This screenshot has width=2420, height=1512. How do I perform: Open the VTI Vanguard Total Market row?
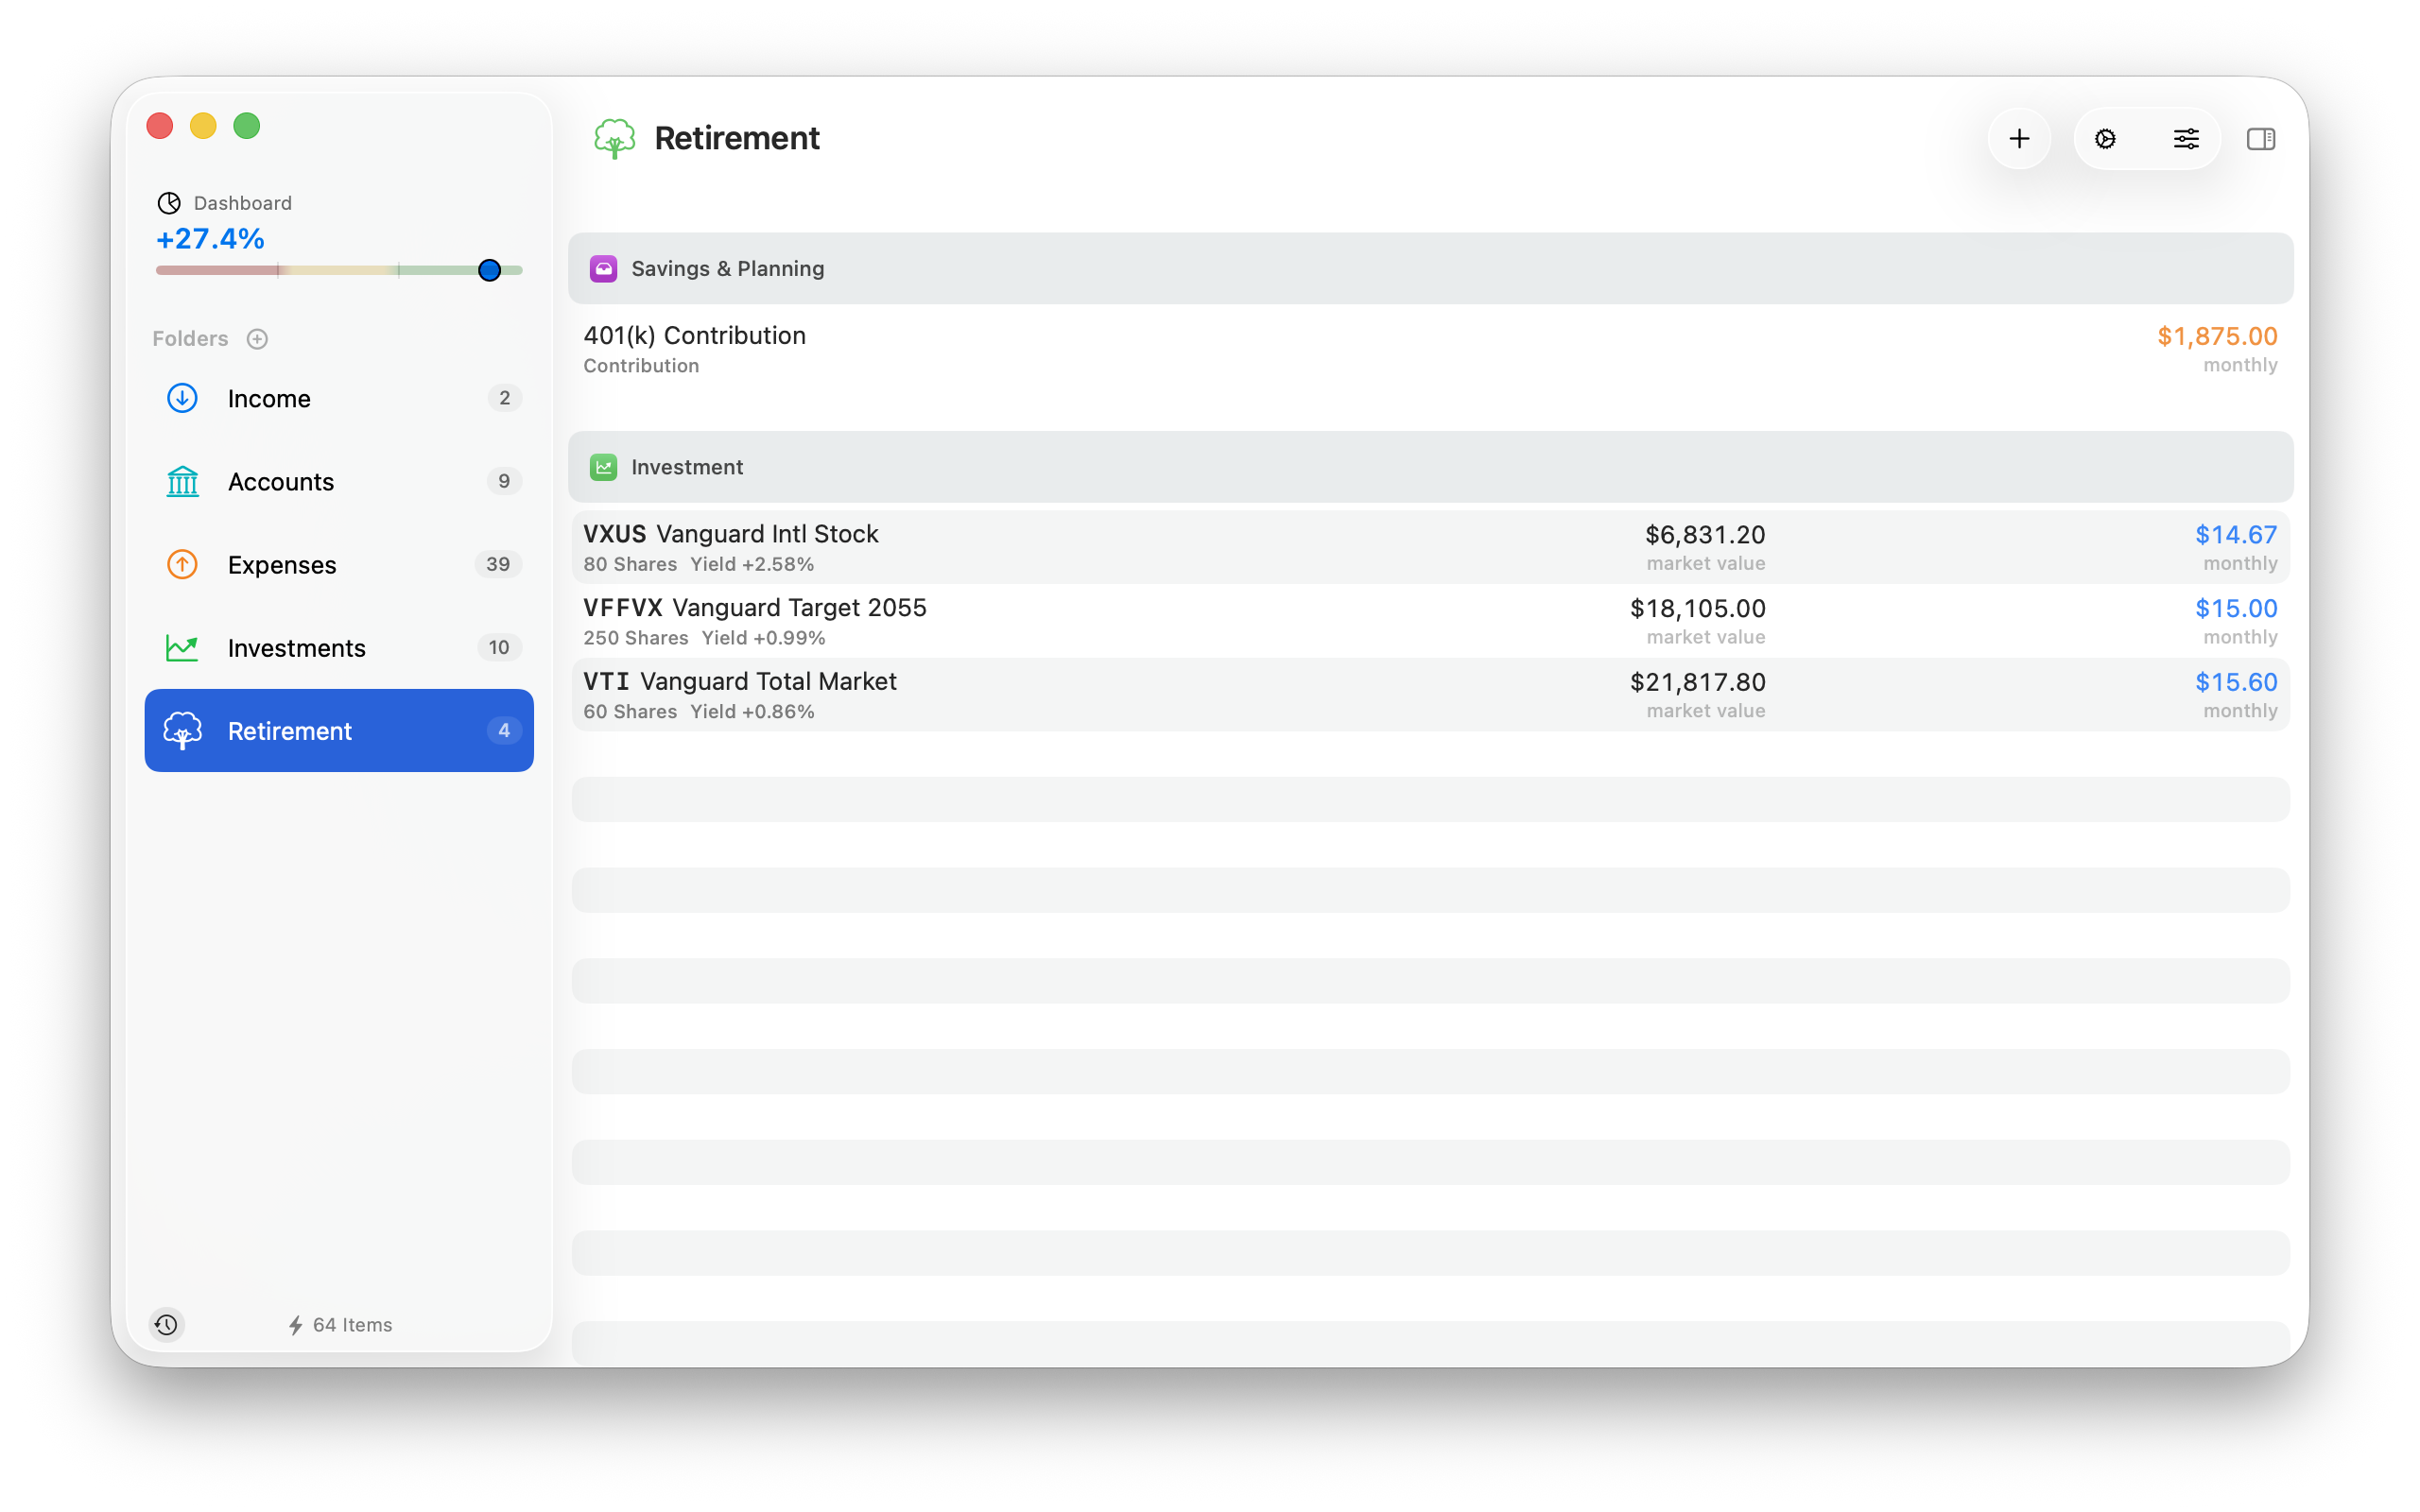click(1430, 695)
